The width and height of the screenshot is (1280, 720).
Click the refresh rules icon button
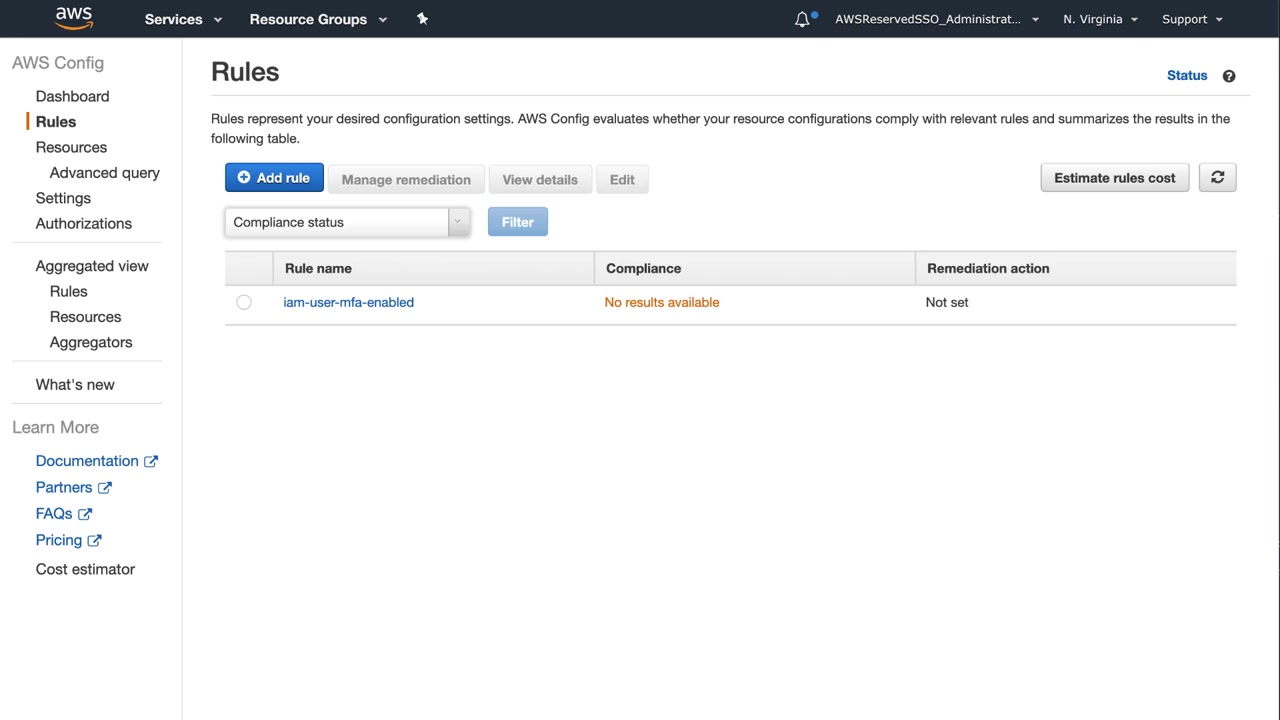tap(1217, 178)
